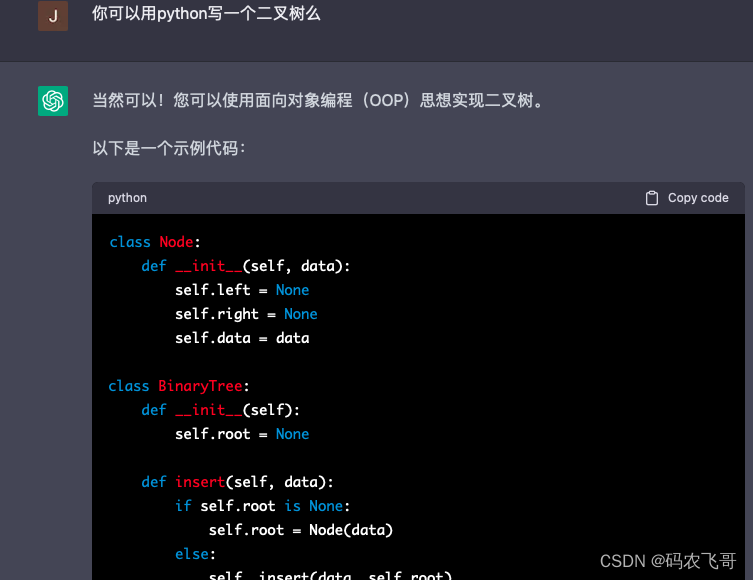
Task: Click the user avatar with letter J
Action: coord(53,15)
